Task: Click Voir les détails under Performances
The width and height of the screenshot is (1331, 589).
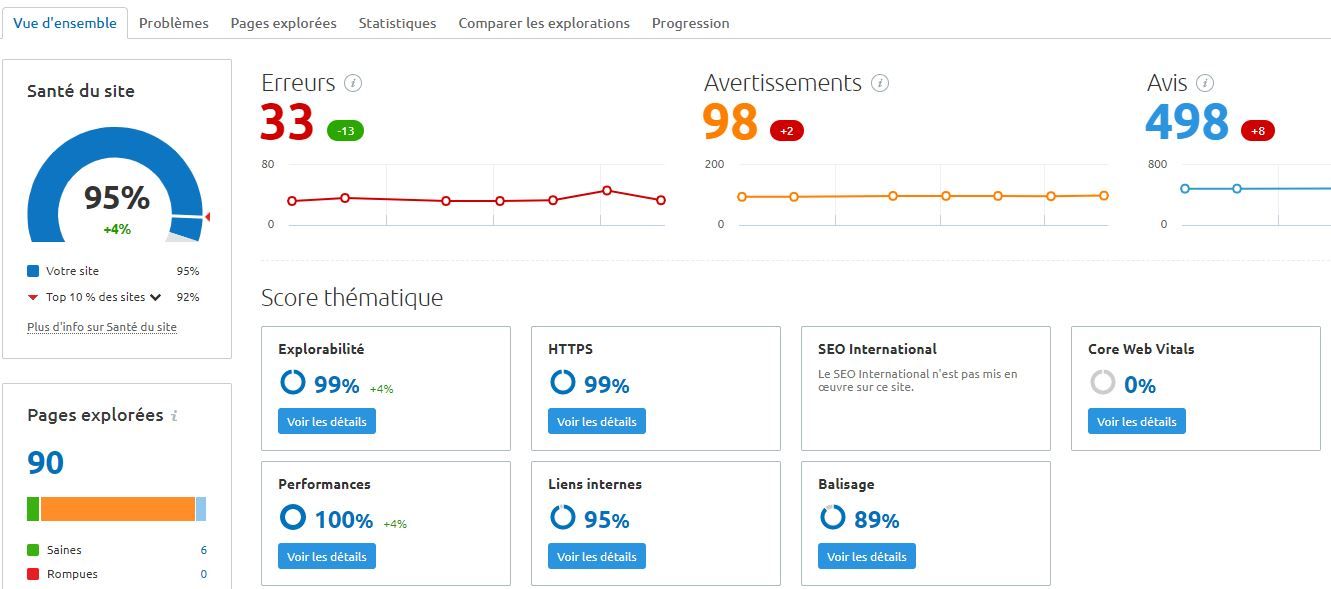Action: 327,556
